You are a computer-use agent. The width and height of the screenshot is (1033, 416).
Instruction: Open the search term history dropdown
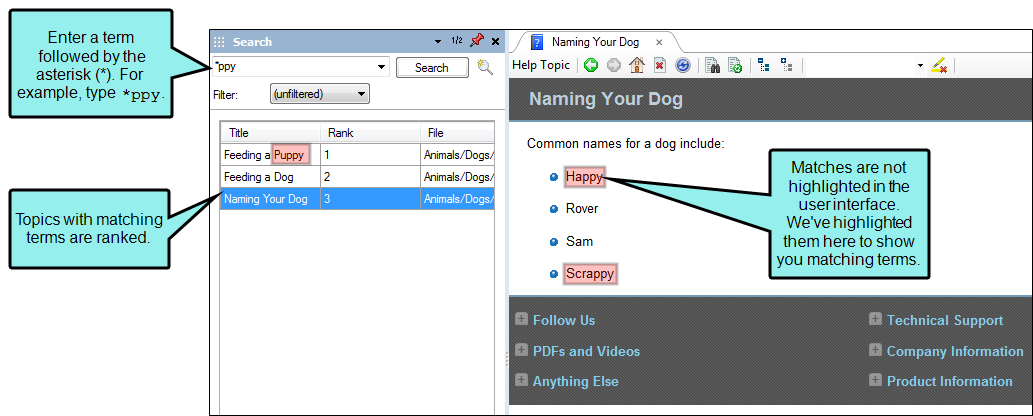(x=381, y=67)
